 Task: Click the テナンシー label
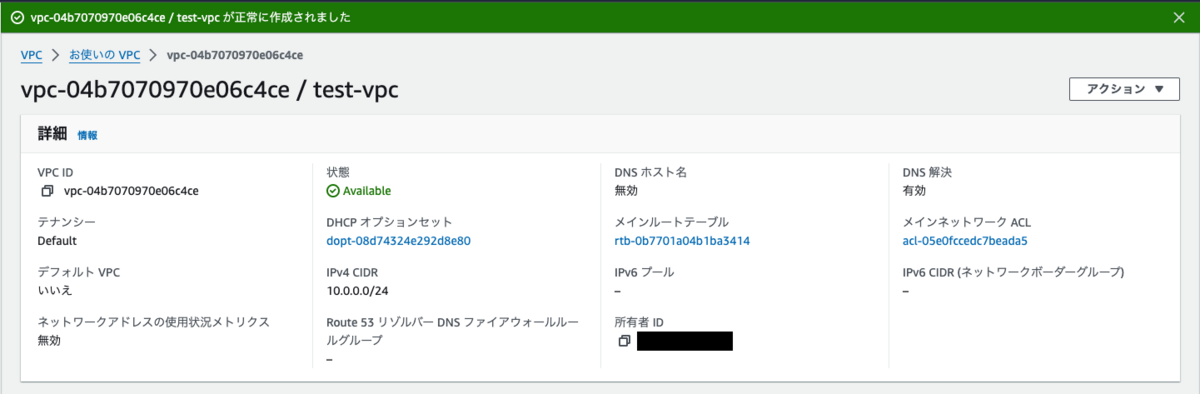click(66, 222)
